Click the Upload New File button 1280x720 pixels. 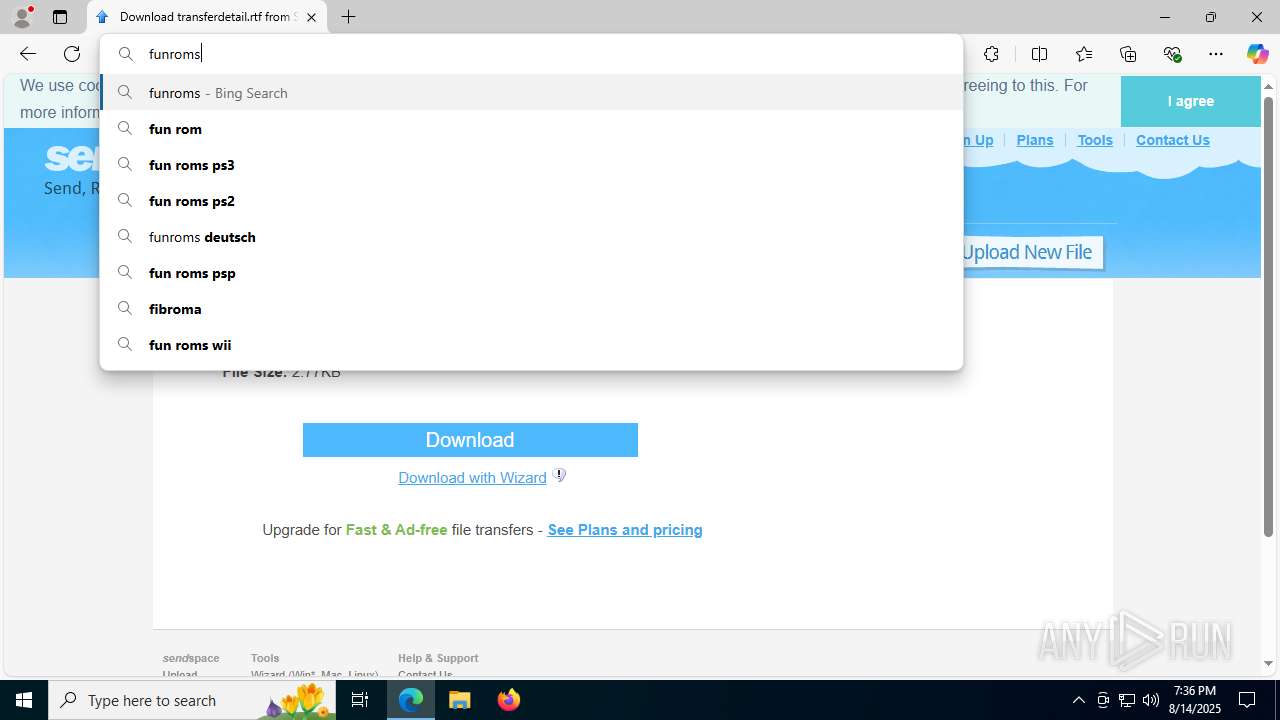tap(1030, 252)
